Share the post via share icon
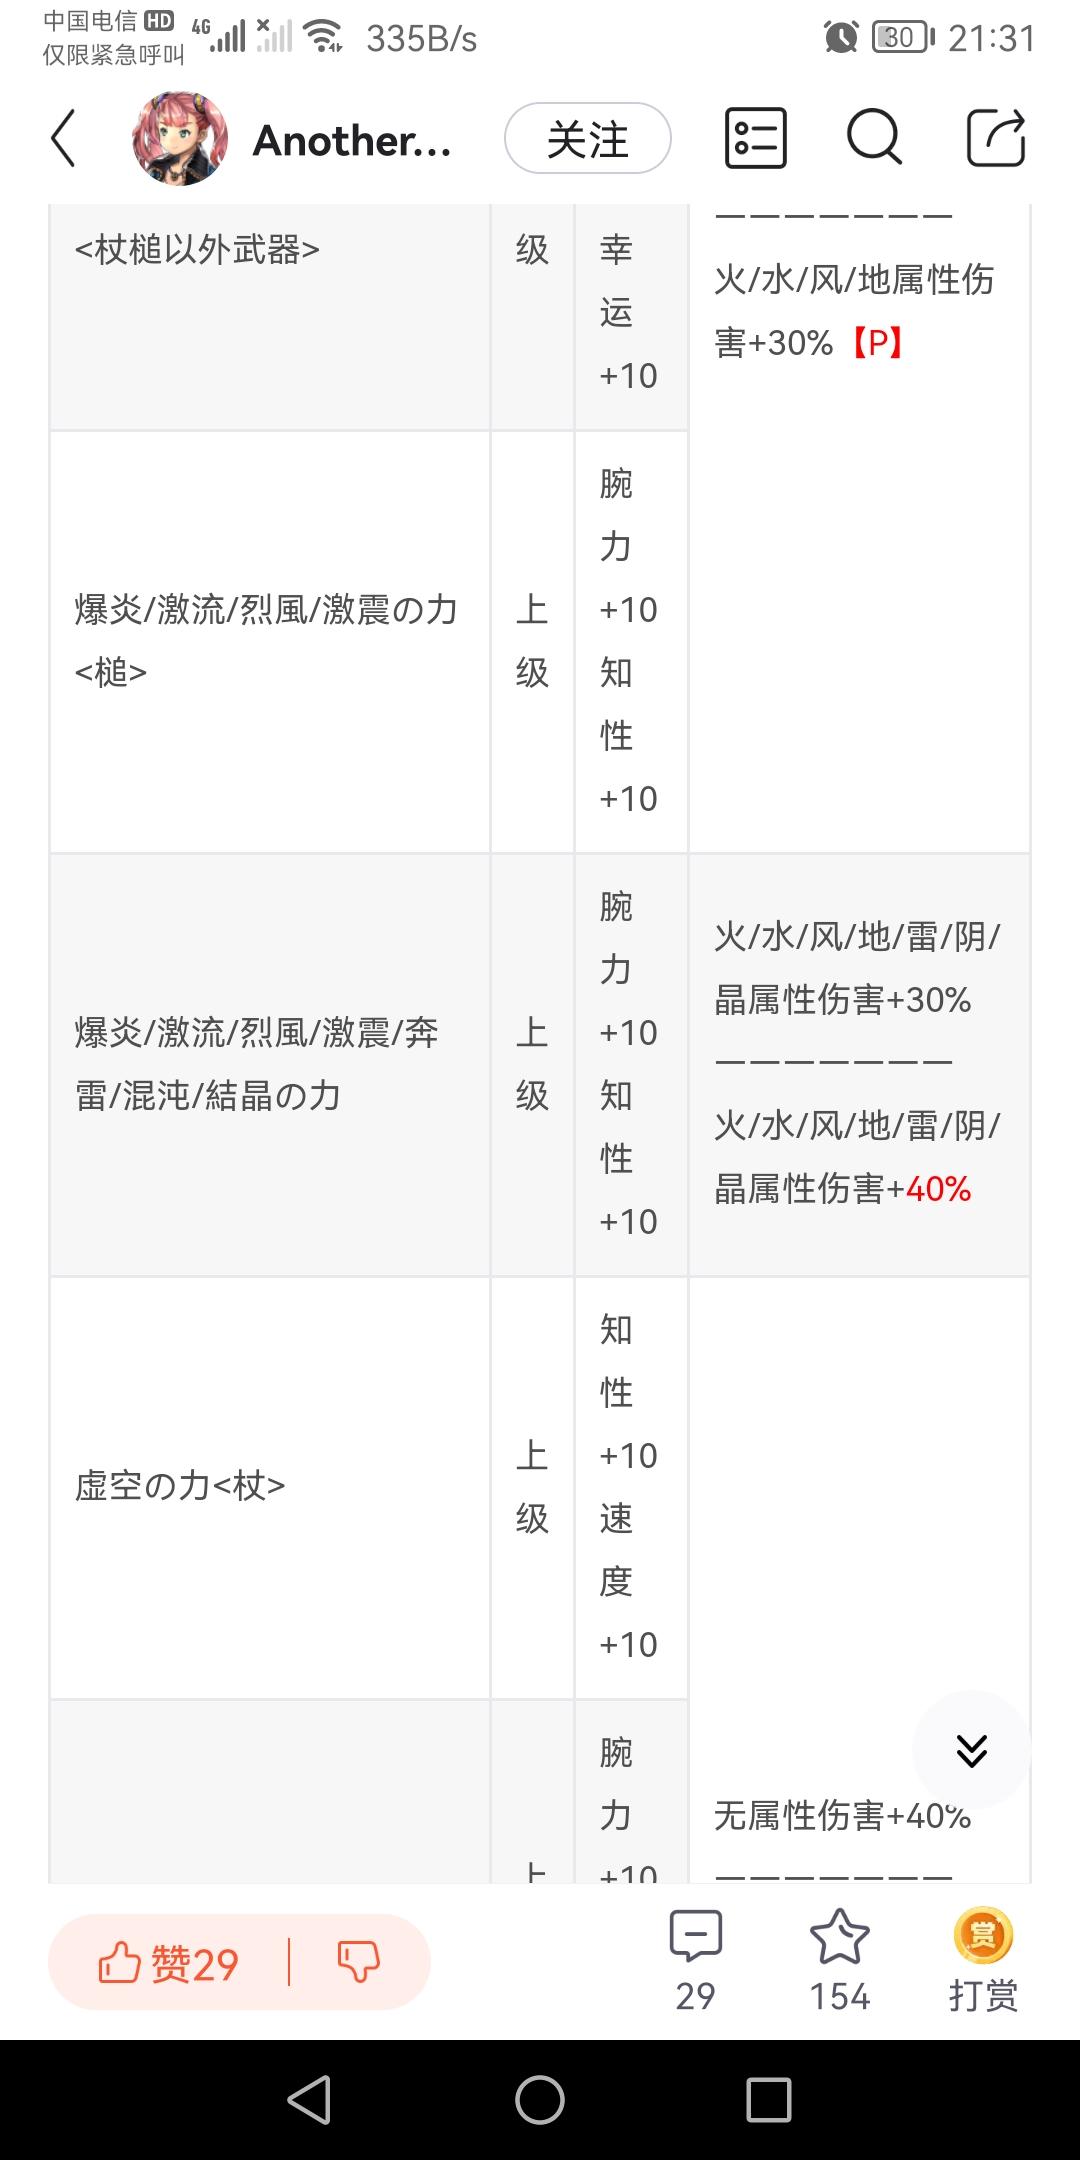The image size is (1080, 2160). pyautogui.click(x=996, y=137)
